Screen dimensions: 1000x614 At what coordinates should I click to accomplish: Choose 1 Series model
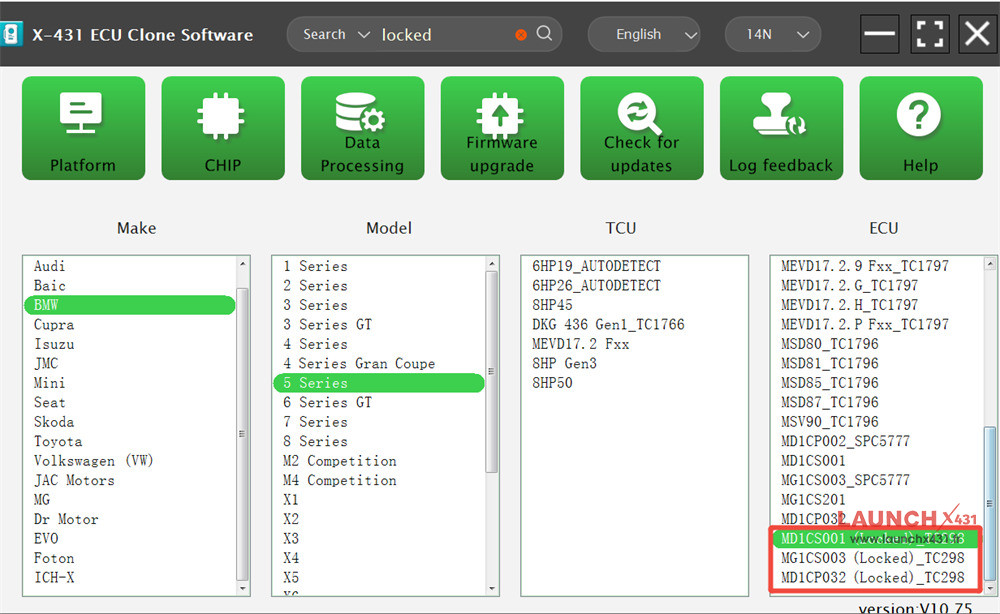(316, 266)
